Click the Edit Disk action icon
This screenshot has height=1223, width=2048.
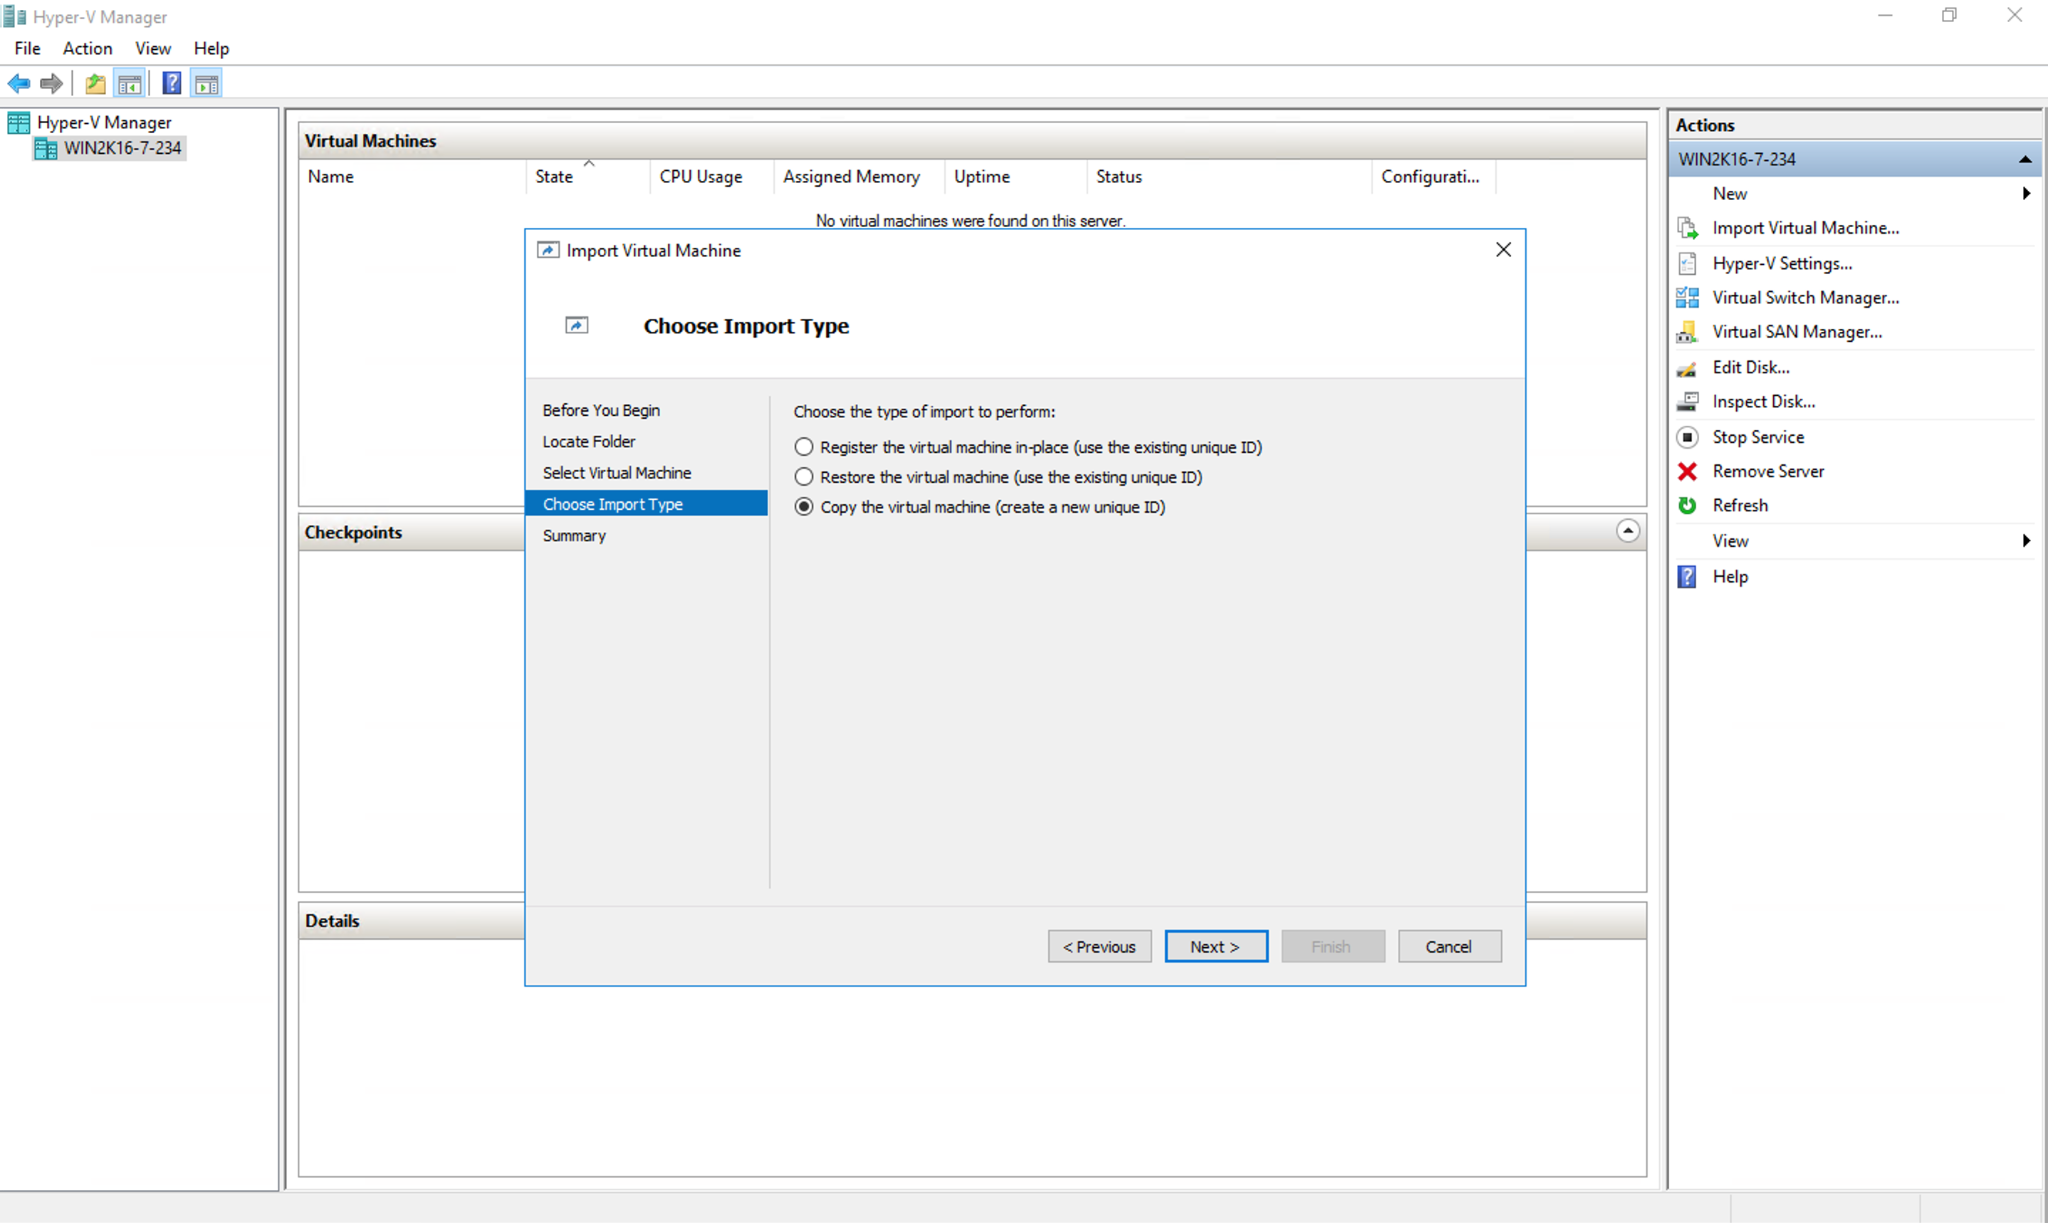1688,368
